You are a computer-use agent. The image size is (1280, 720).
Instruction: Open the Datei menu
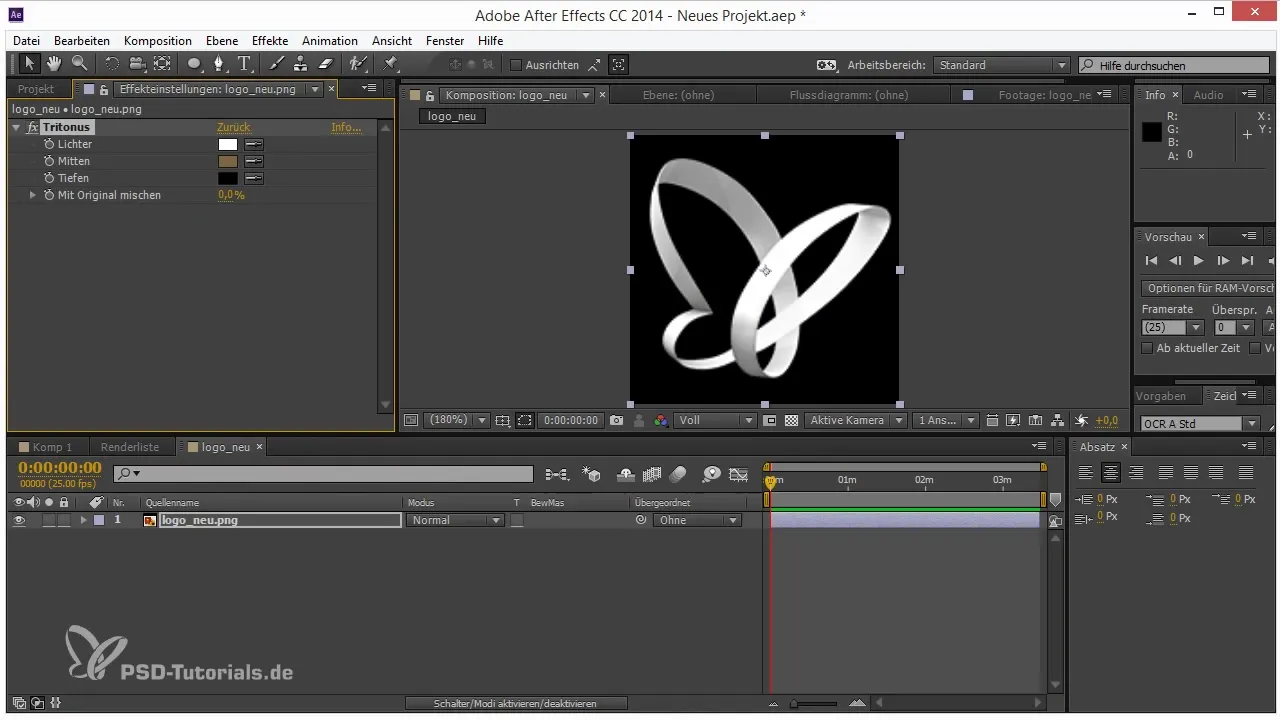click(x=27, y=41)
